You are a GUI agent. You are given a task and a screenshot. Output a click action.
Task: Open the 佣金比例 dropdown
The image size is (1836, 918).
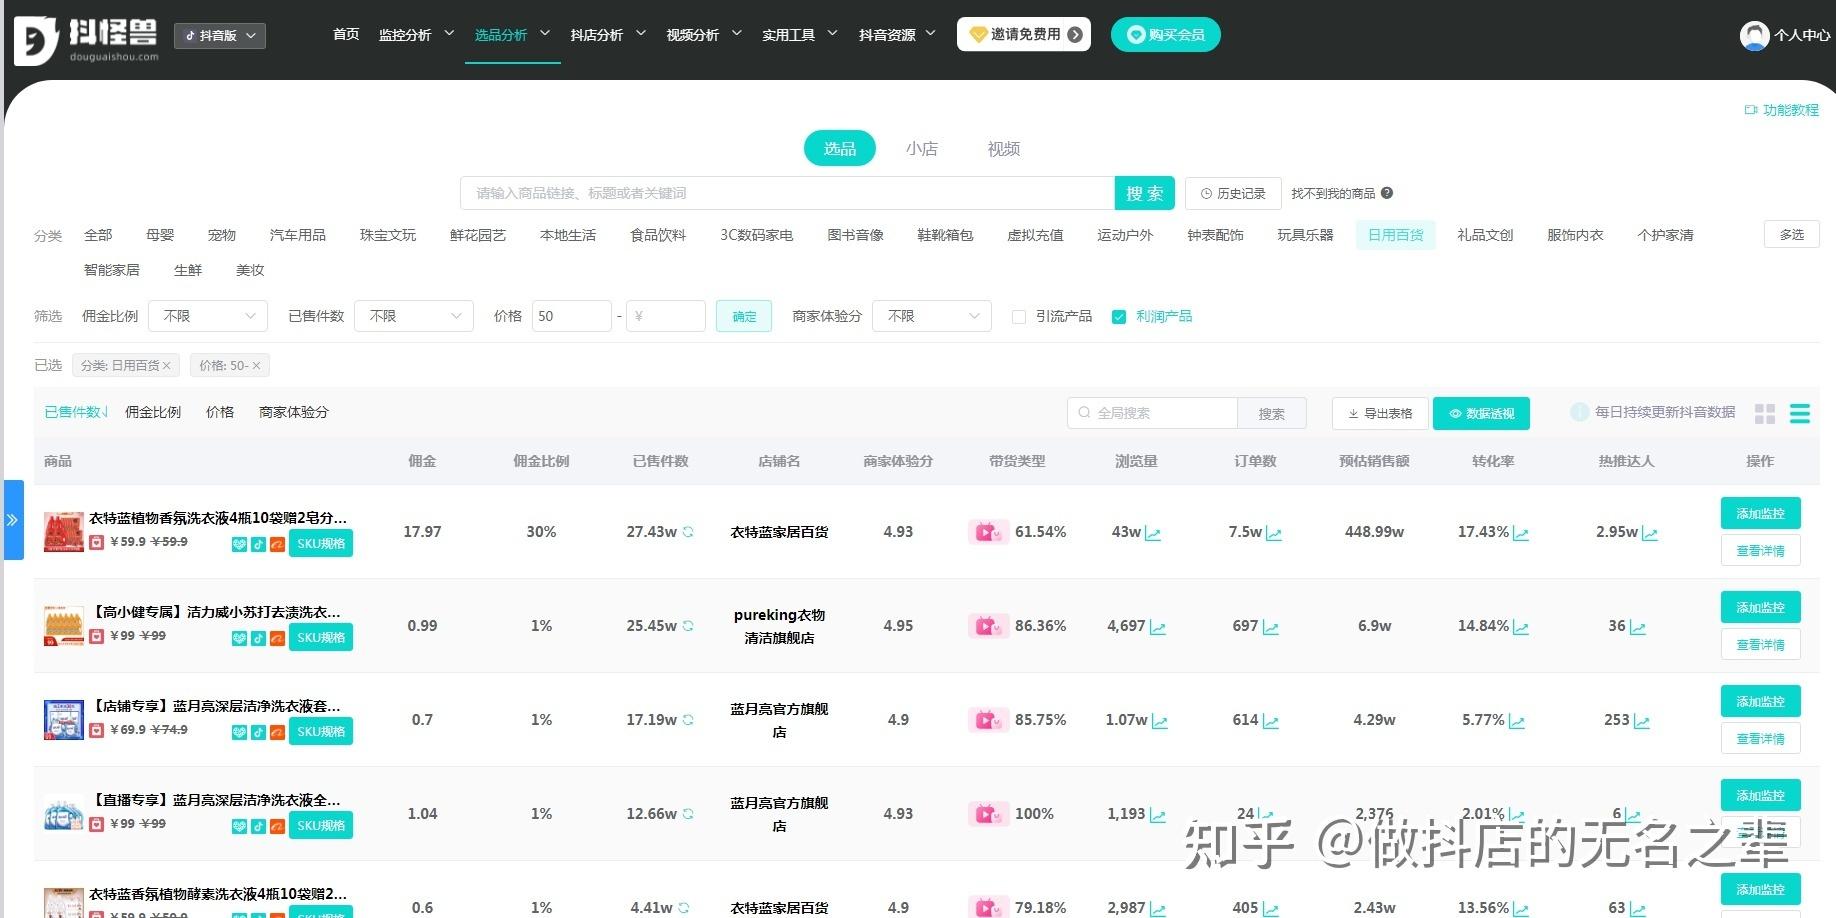click(x=208, y=316)
